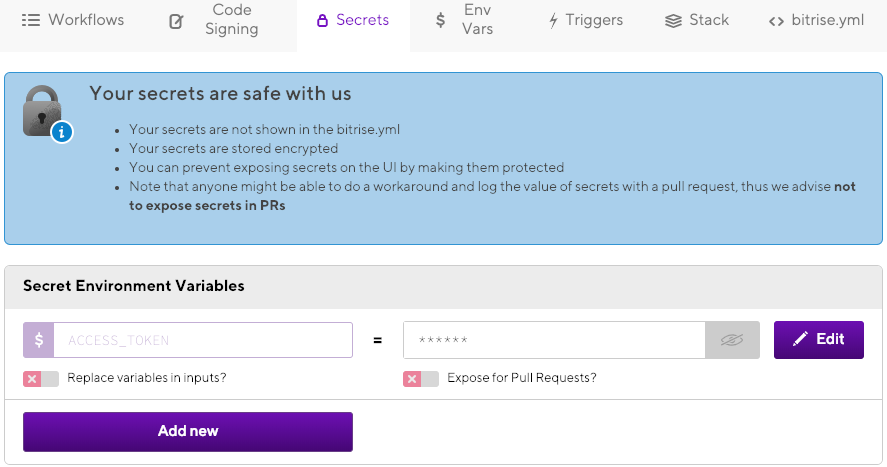Screen dimensions: 887x467
Task: Click the masked secret value field
Action: [554, 340]
